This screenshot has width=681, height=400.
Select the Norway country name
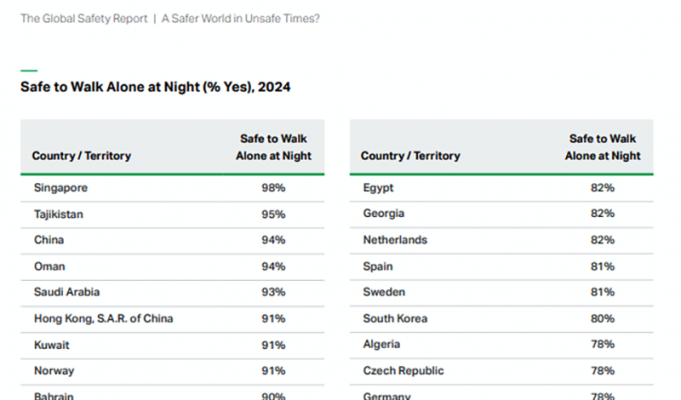point(53,370)
